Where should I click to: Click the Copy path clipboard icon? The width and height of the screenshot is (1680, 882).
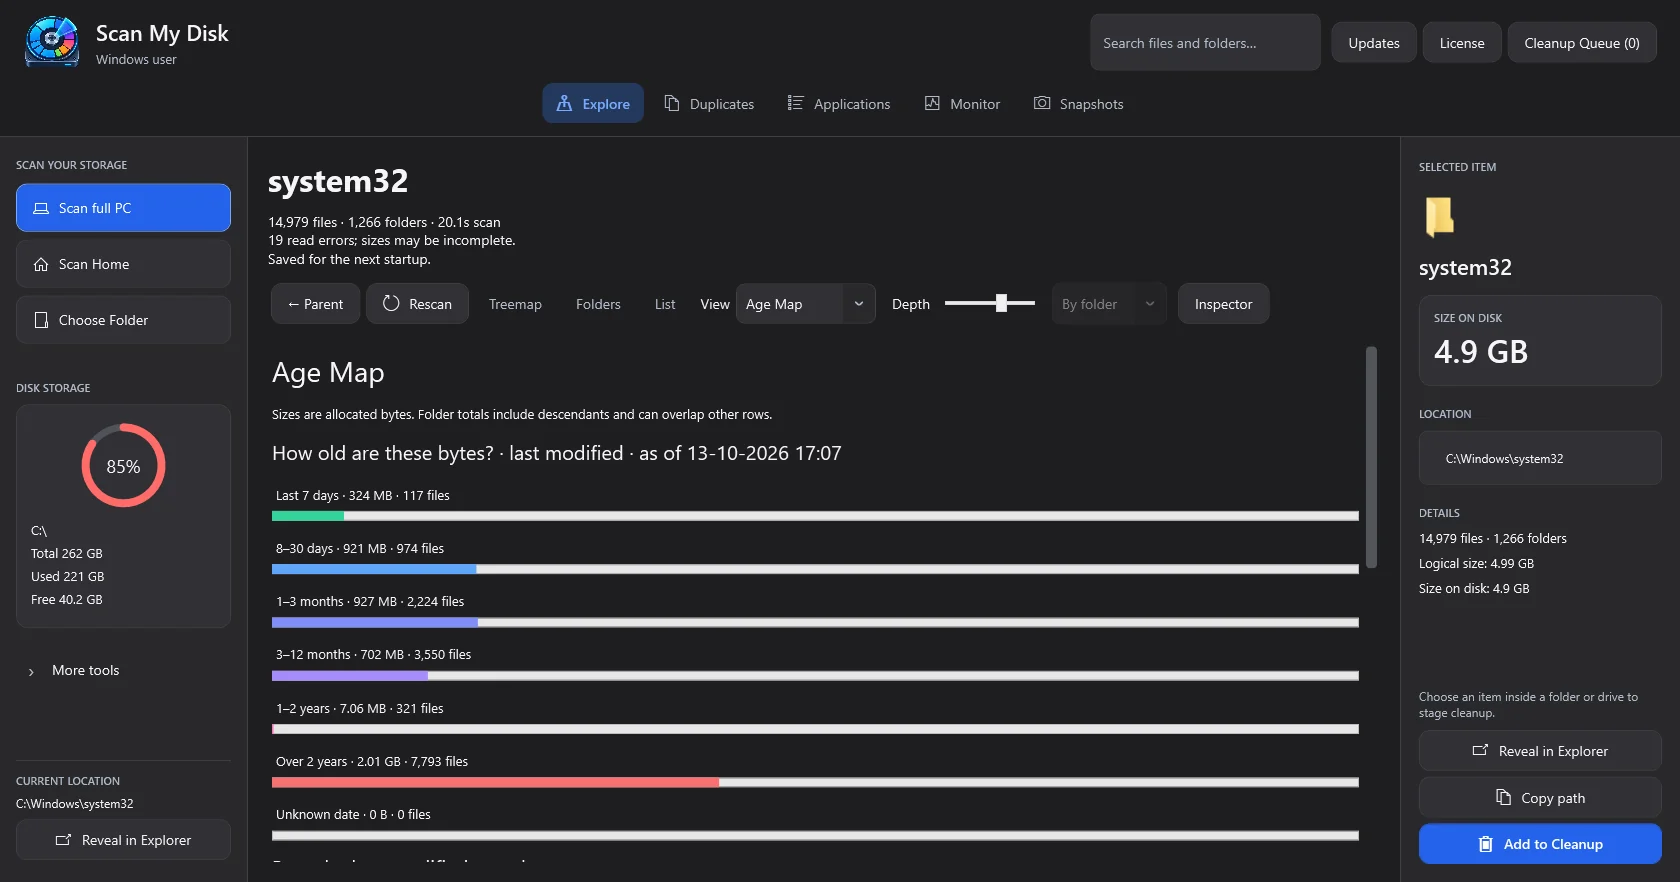[x=1503, y=797]
